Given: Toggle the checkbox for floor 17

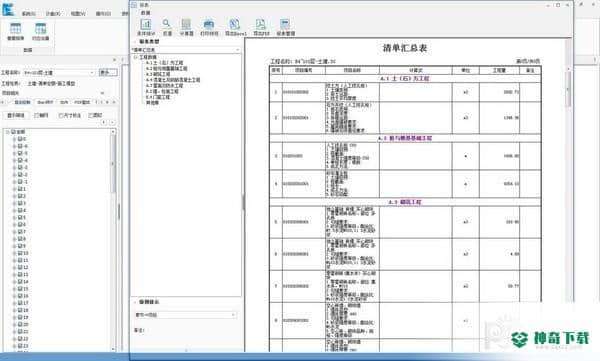Looking at the screenshot, I should point(20,303).
